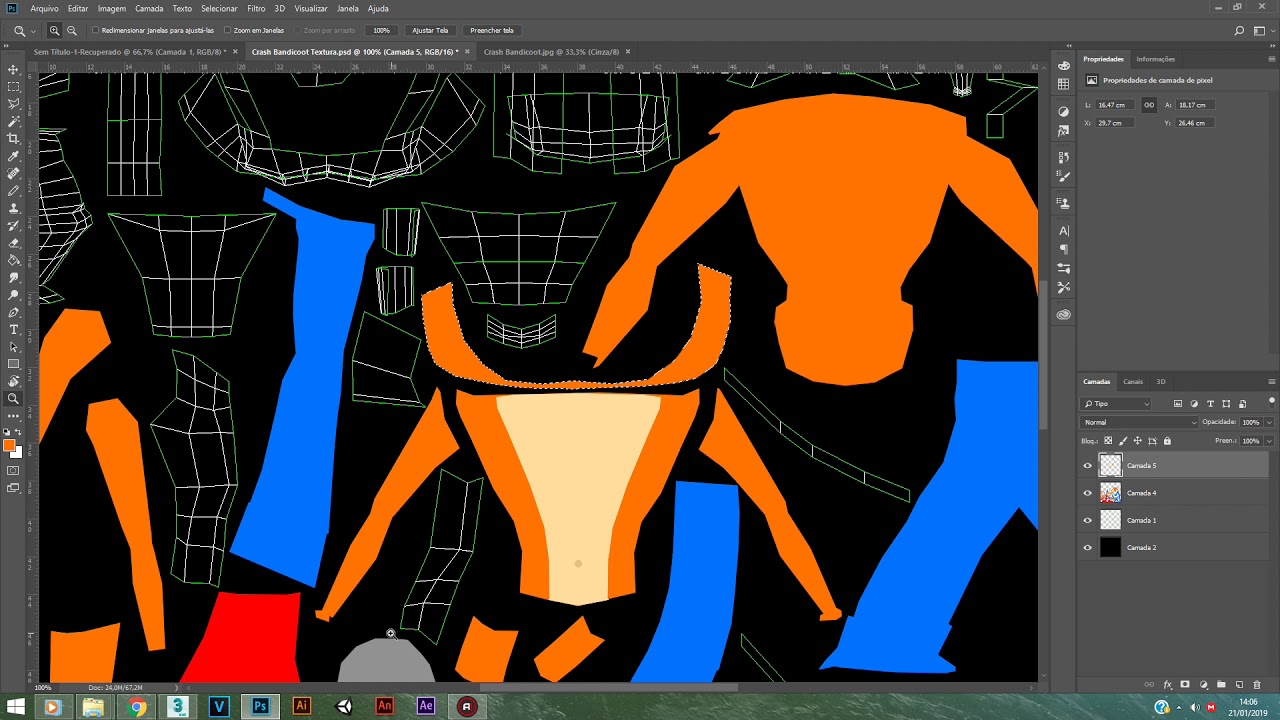This screenshot has height=720, width=1280.
Task: Select the Clone Stamp tool
Action: 14,208
